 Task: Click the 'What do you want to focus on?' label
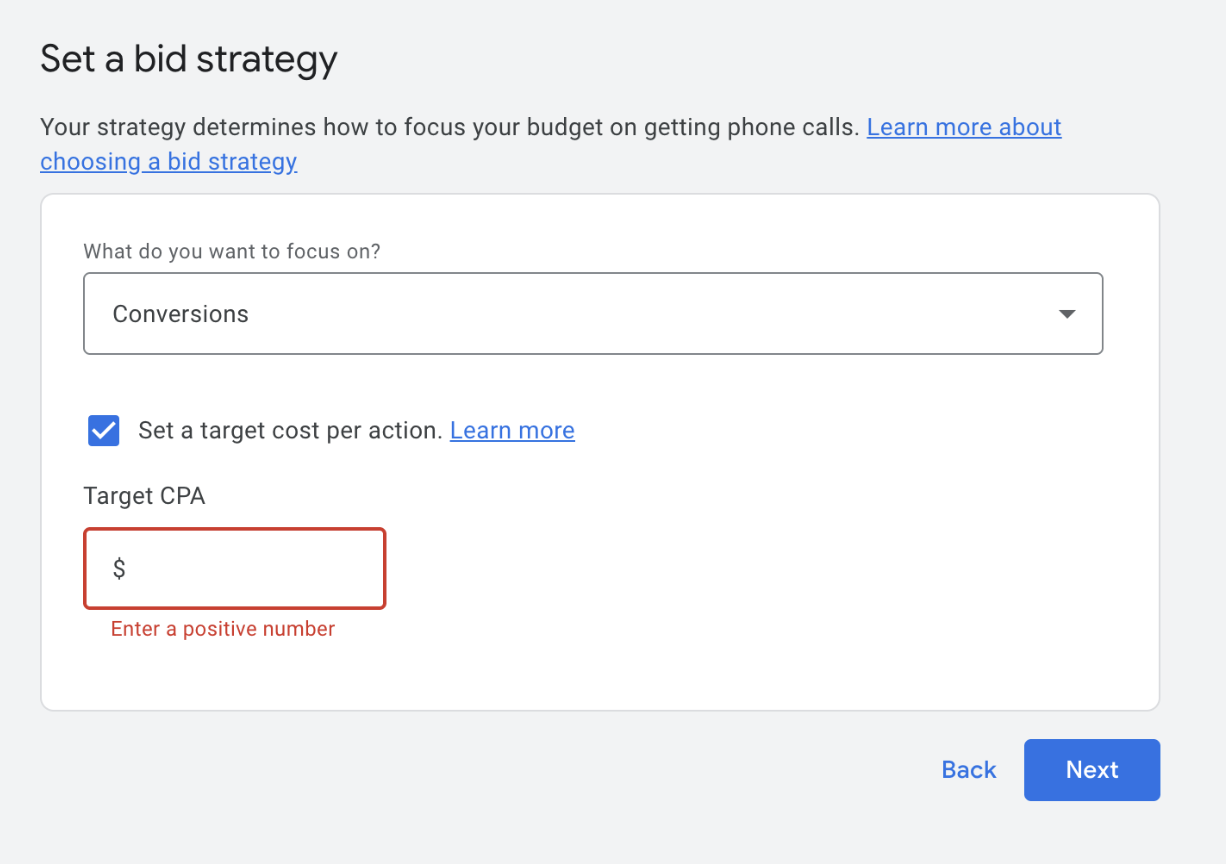pos(232,251)
